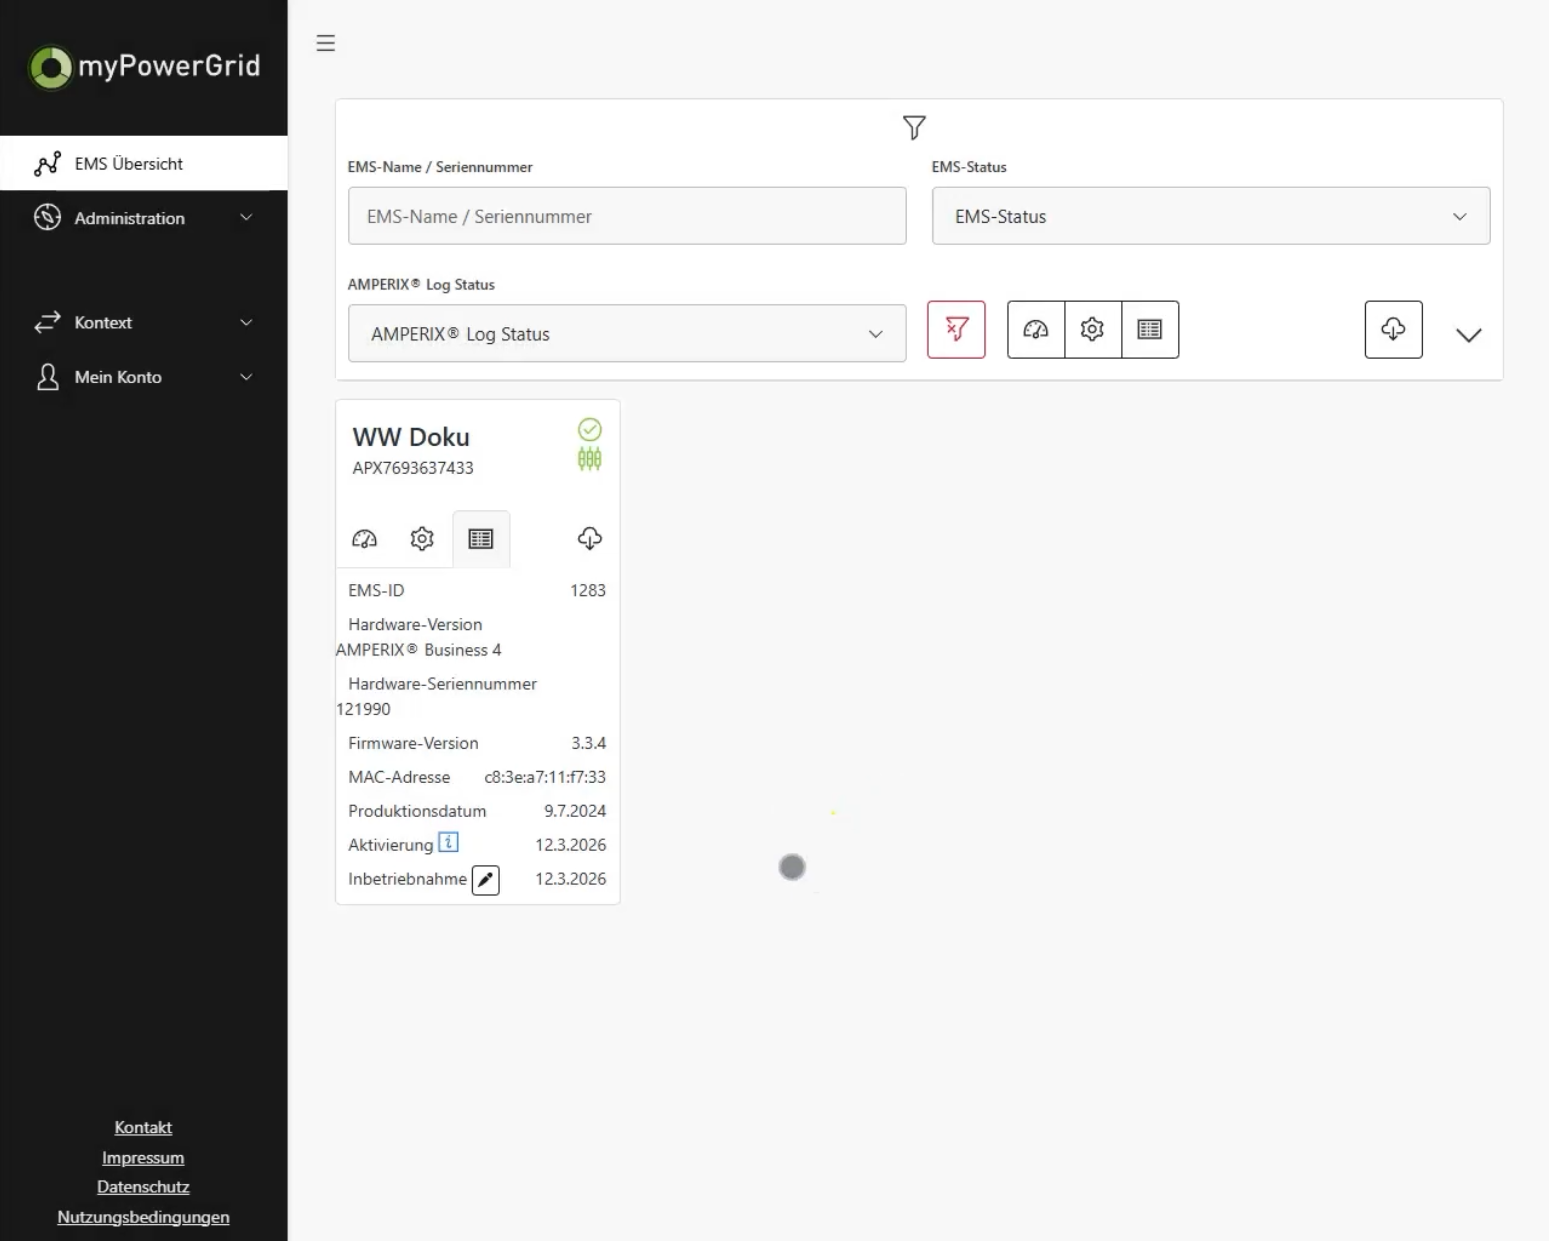Click the WW Doku card title
This screenshot has height=1241, width=1549.
coord(411,437)
